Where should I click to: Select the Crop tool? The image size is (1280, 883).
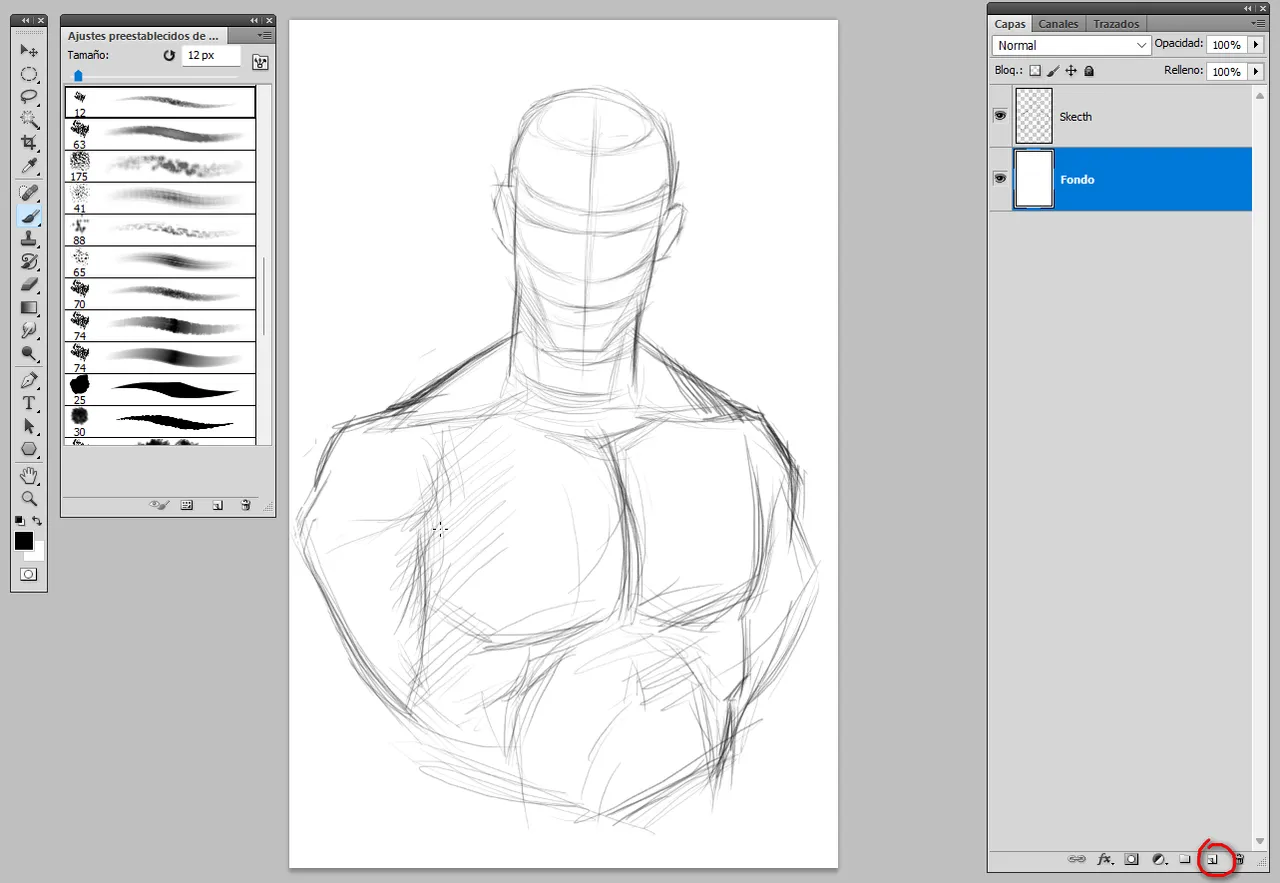pyautogui.click(x=29, y=143)
